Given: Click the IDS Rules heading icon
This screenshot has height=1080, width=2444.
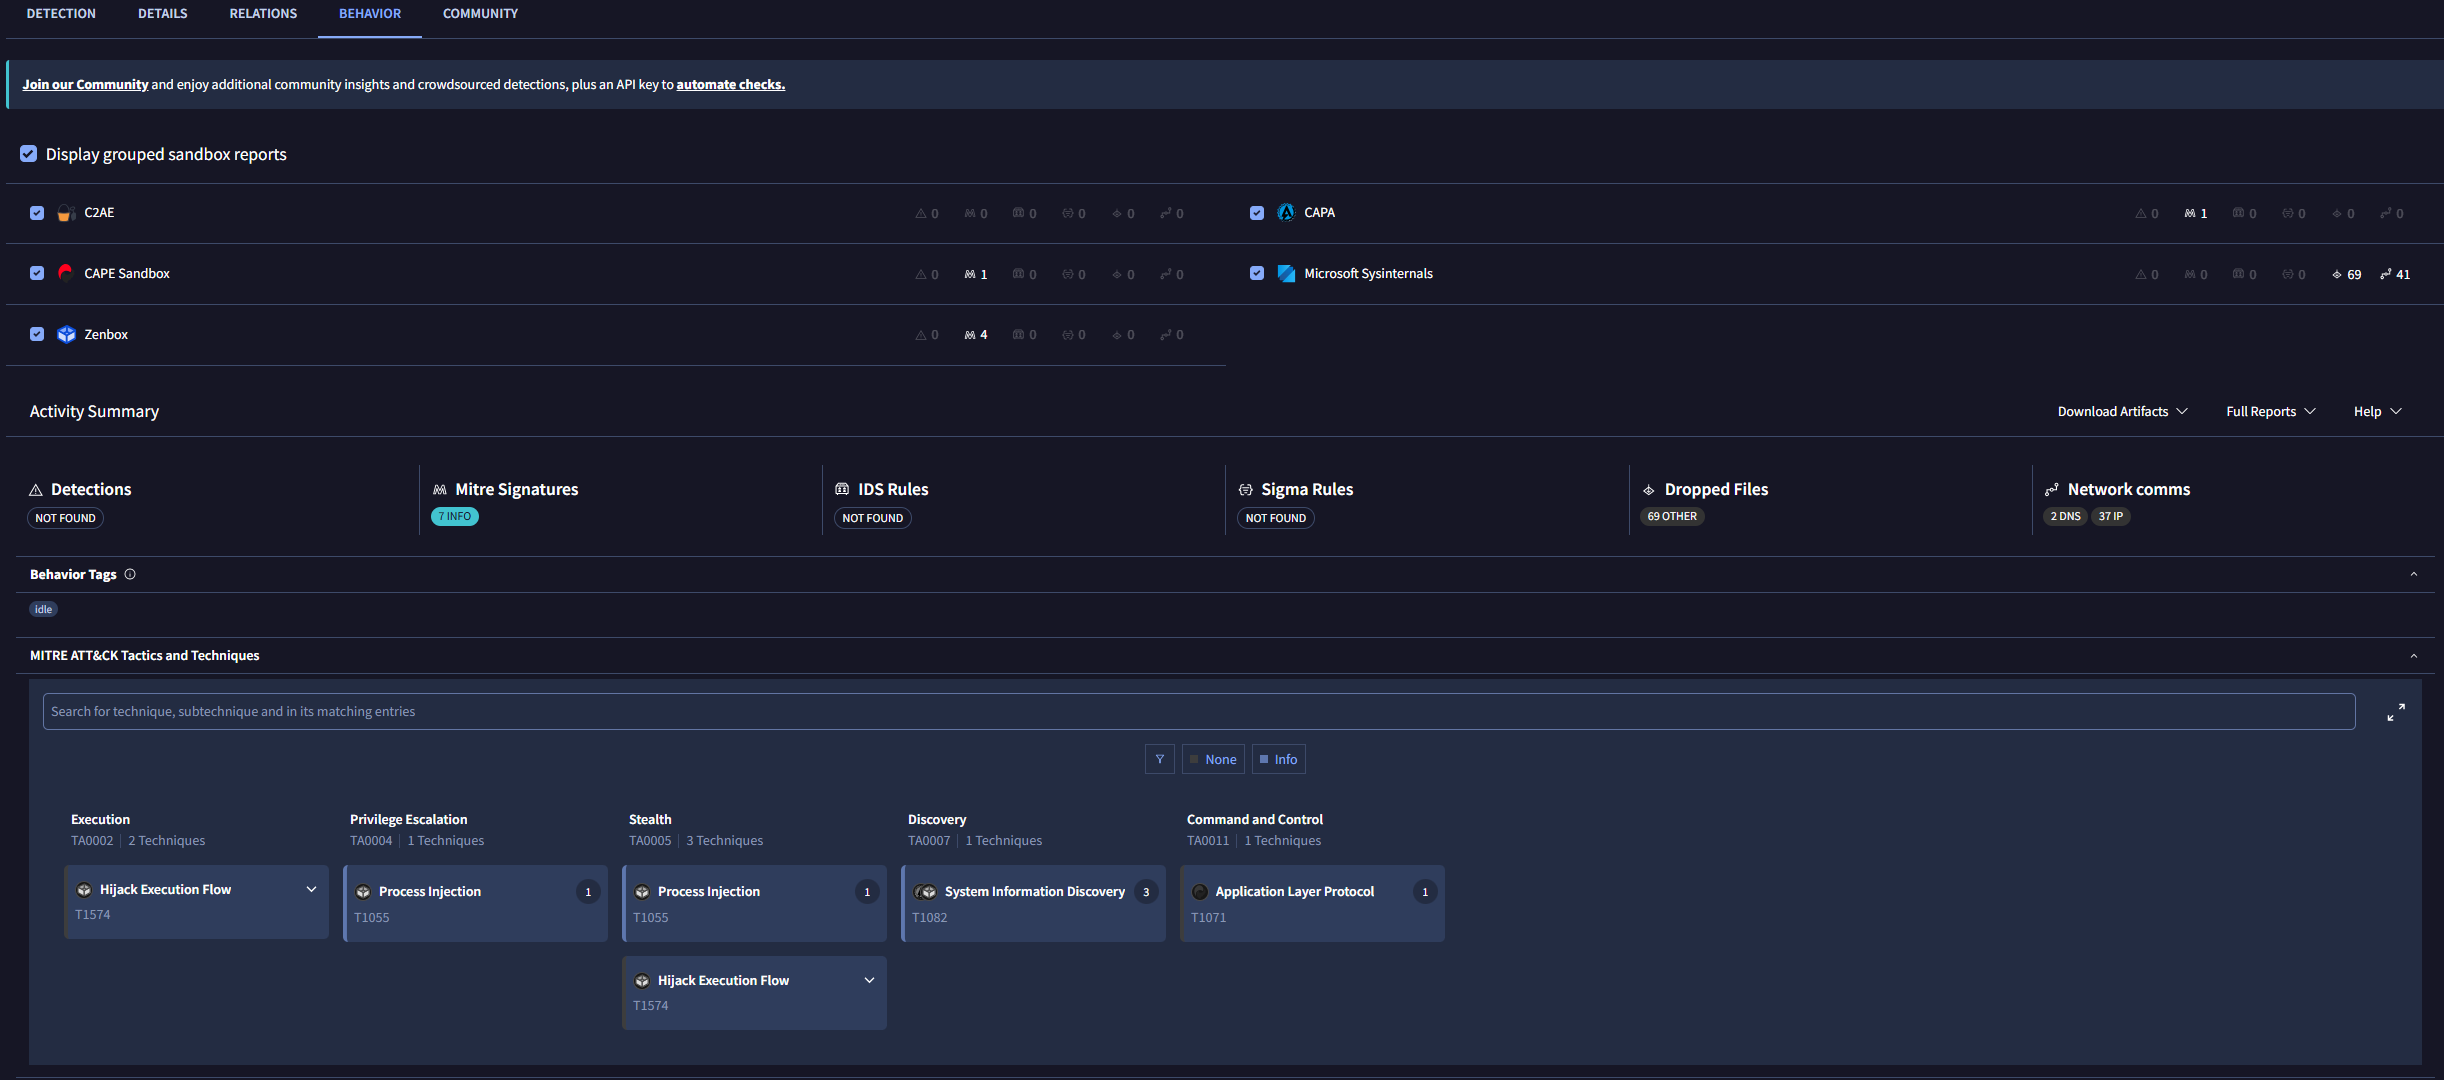Looking at the screenshot, I should [x=842, y=489].
